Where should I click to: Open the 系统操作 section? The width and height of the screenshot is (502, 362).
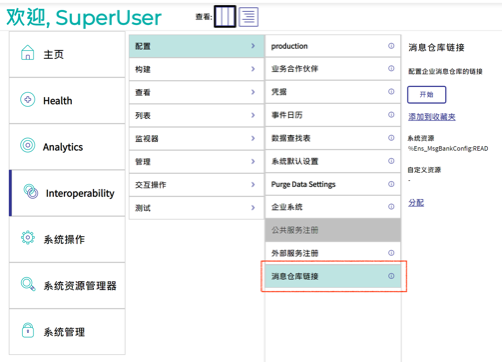(x=67, y=239)
